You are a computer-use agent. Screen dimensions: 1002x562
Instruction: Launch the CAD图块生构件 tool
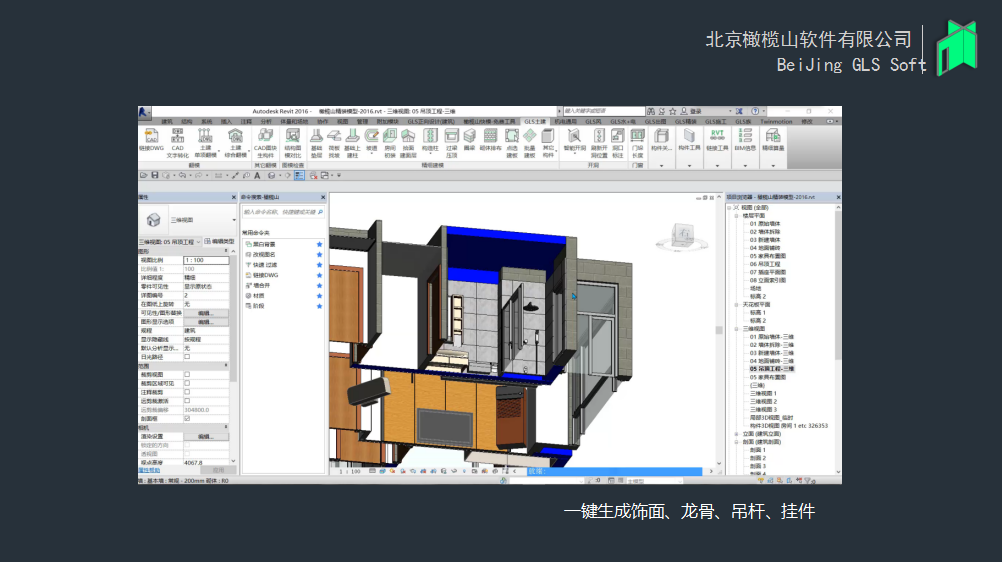pos(265,143)
